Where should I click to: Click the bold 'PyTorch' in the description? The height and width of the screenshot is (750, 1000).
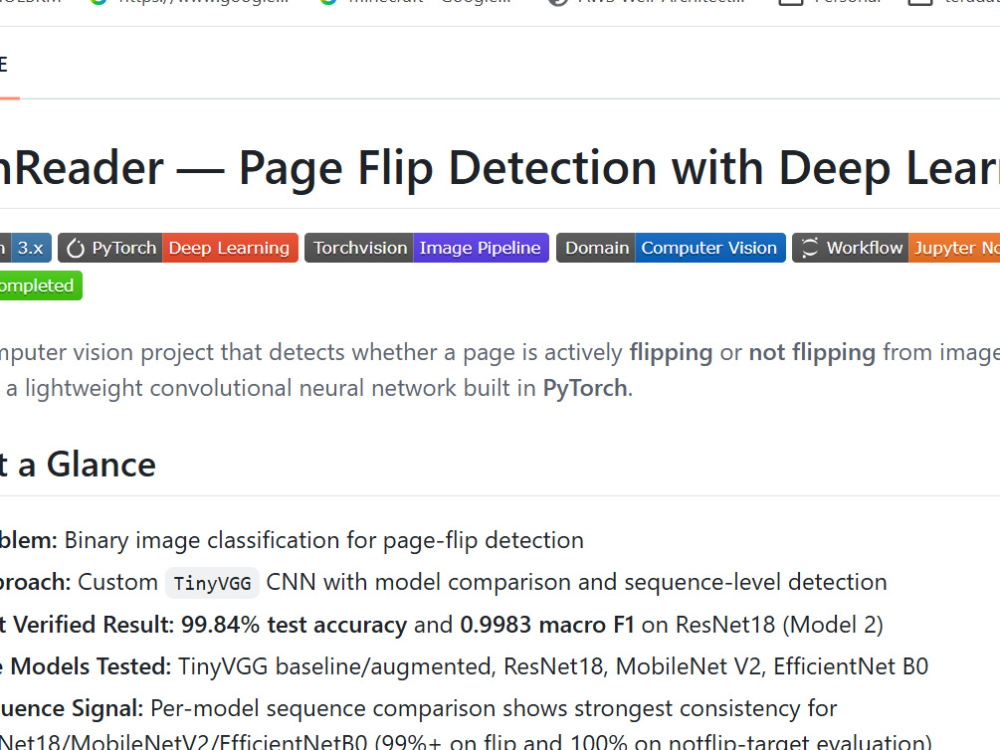585,388
